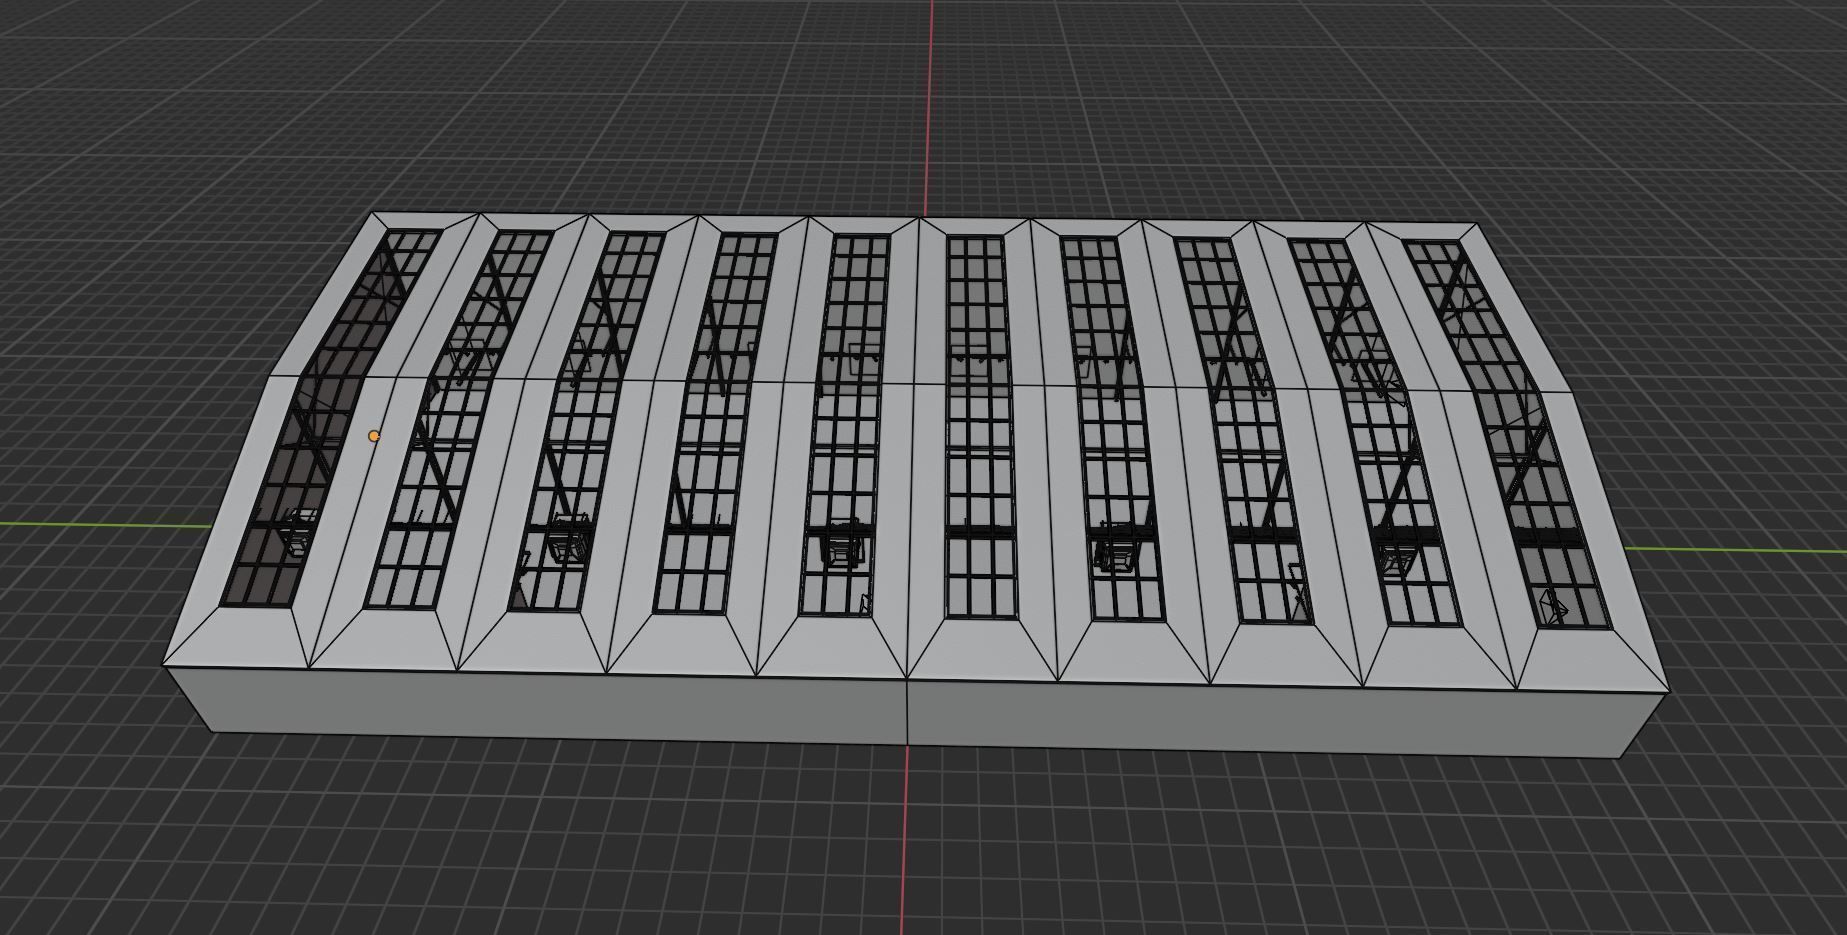Image resolution: width=1847 pixels, height=935 pixels.
Task: Click the orange origin dot on the roof
Action: pyautogui.click(x=374, y=436)
